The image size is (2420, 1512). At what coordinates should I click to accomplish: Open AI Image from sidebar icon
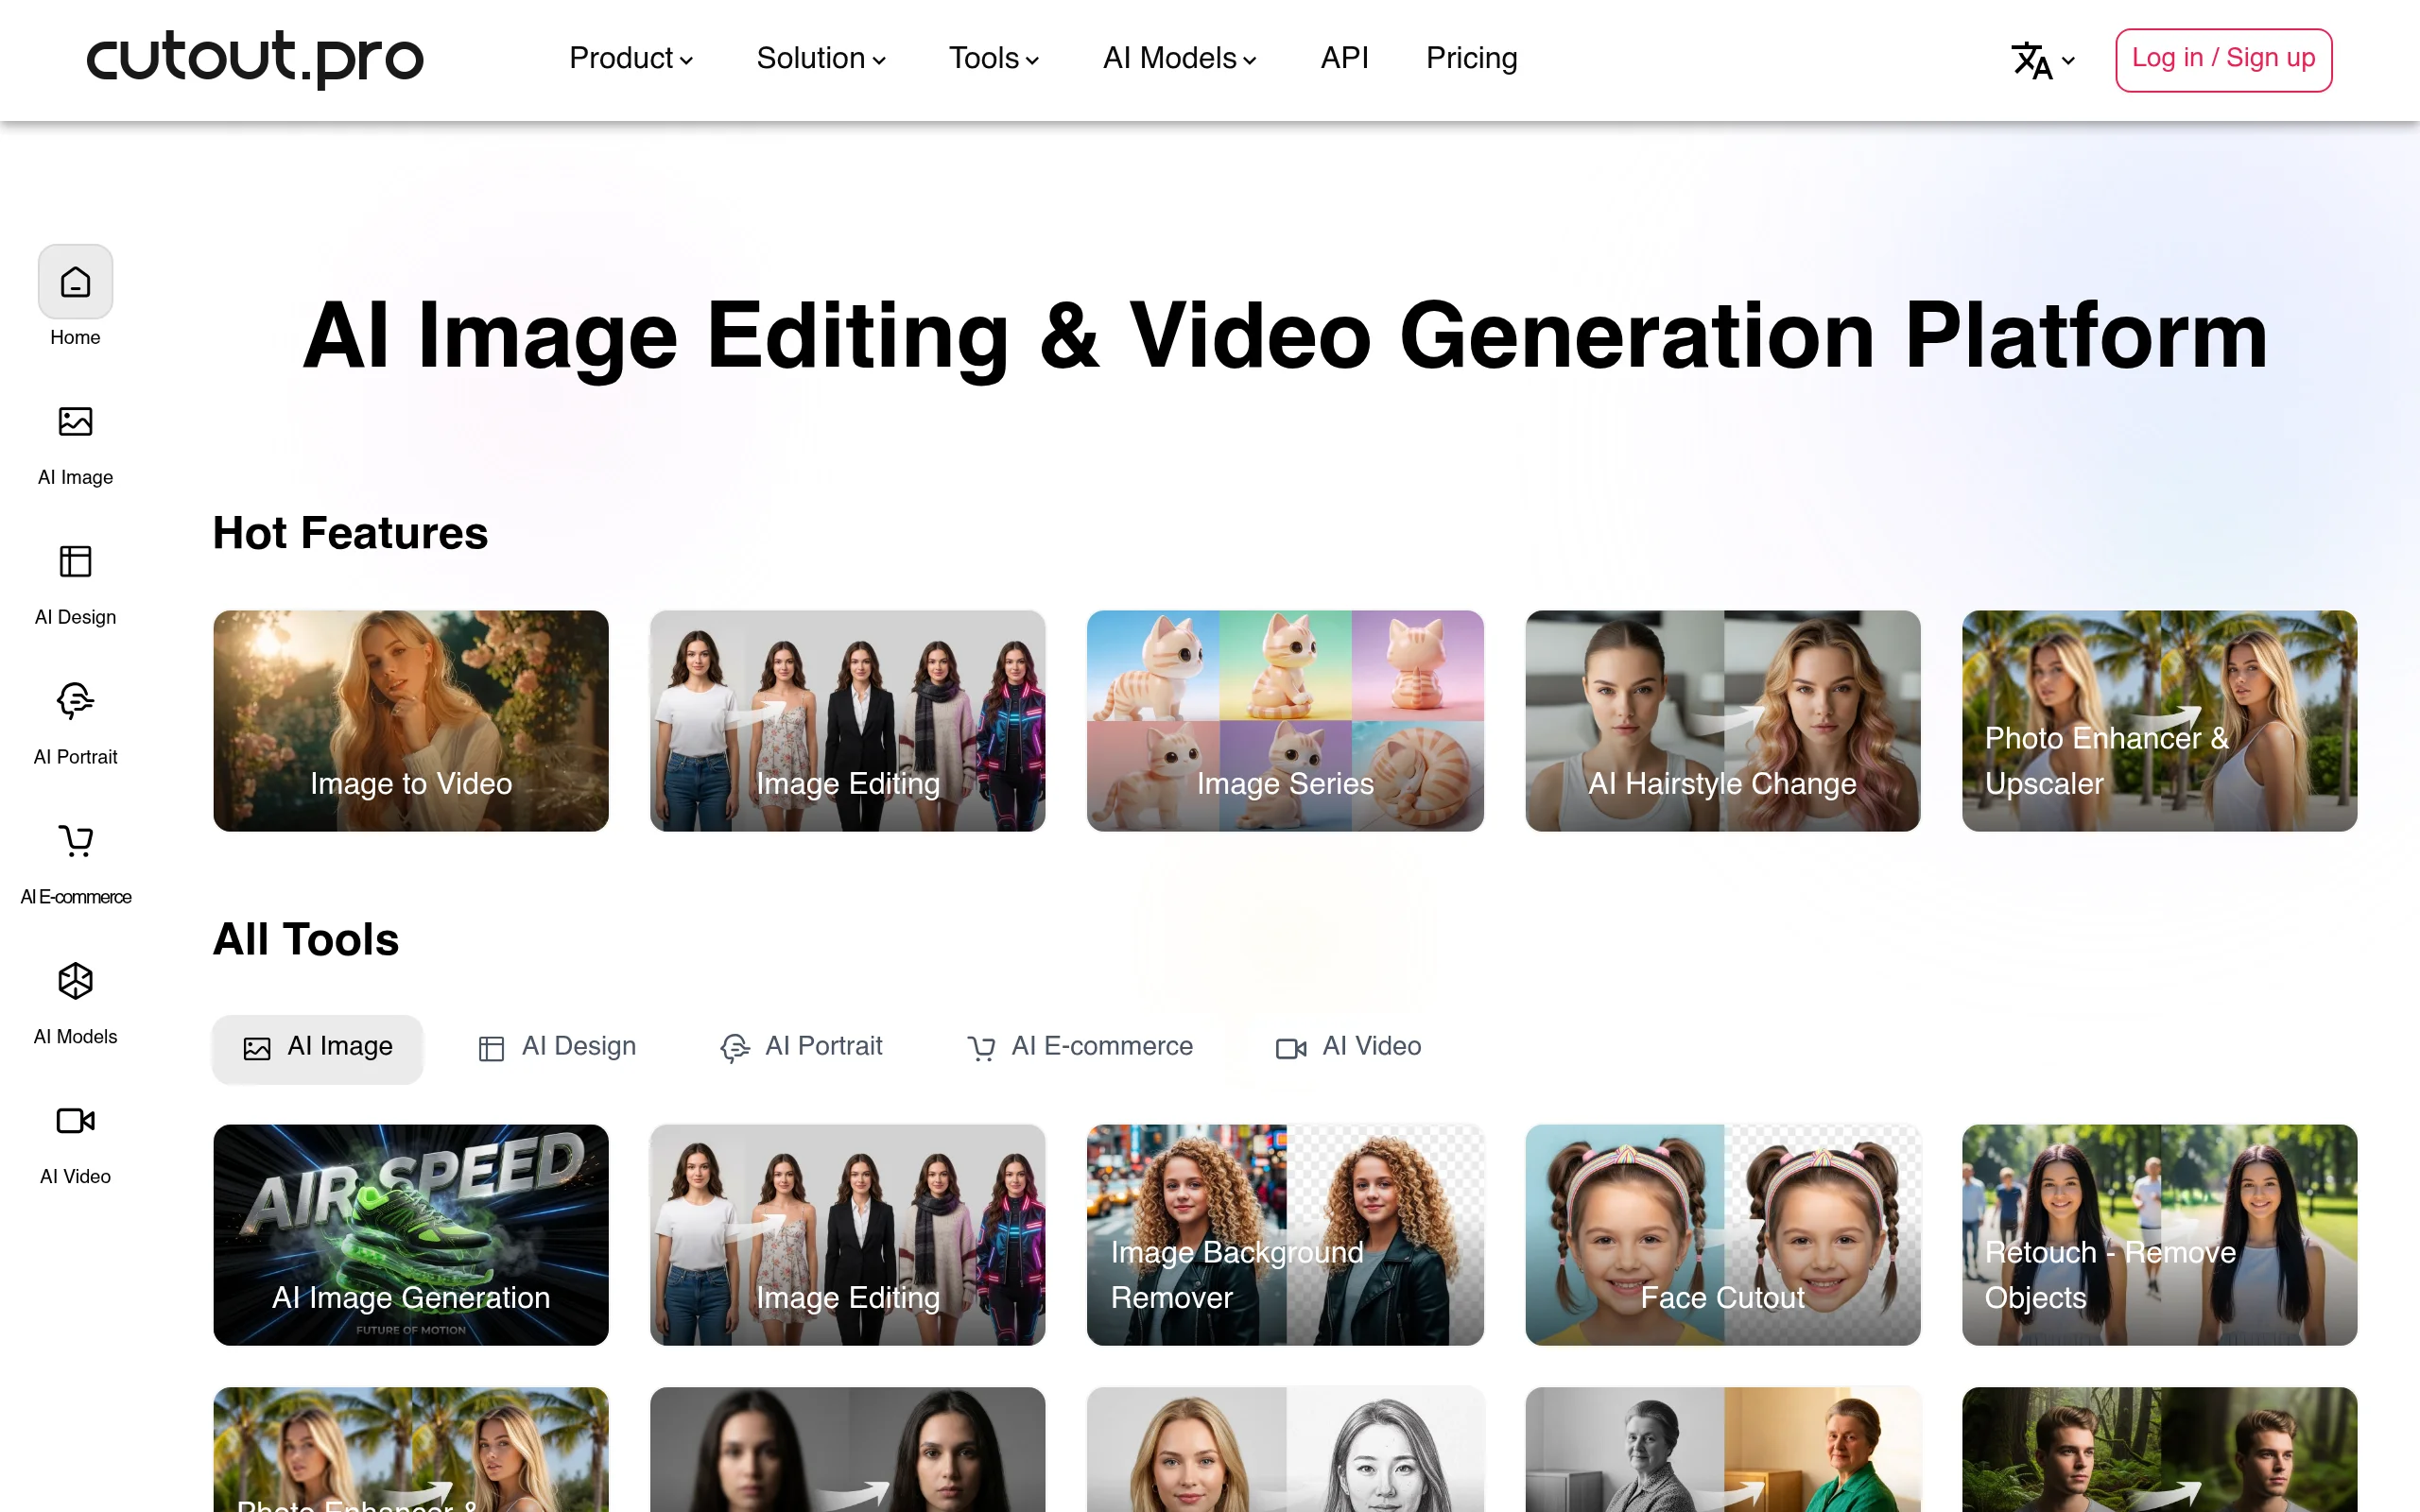(75, 422)
